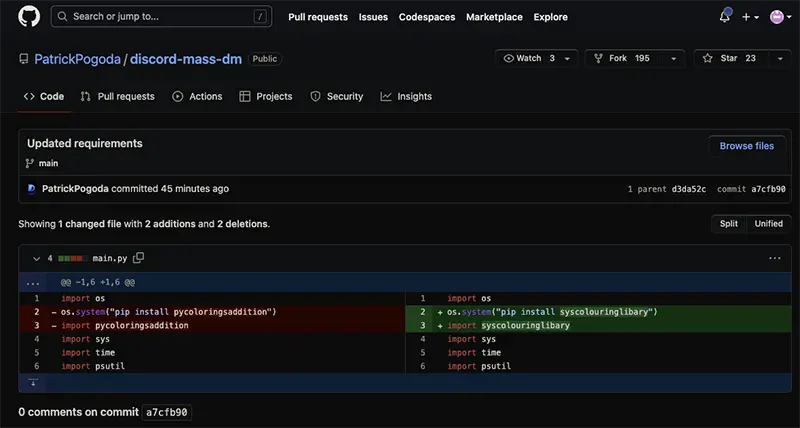800x428 pixels.
Task: Click the Watch button
Action: 528,58
